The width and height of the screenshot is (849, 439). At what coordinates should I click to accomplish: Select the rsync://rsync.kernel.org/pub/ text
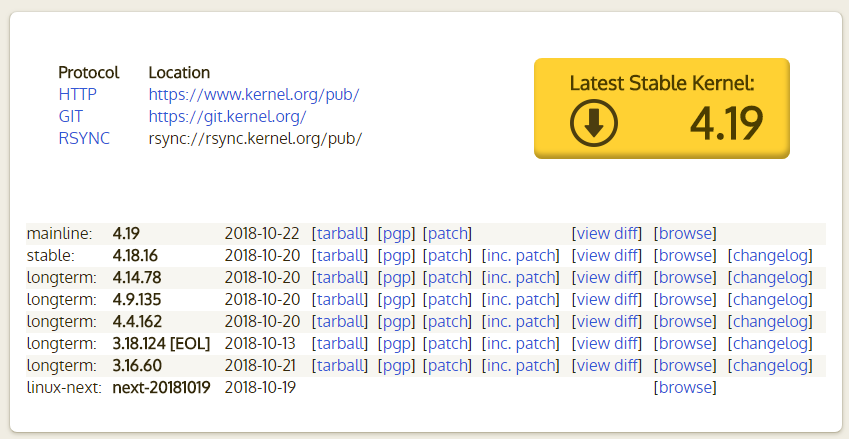pyautogui.click(x=255, y=139)
